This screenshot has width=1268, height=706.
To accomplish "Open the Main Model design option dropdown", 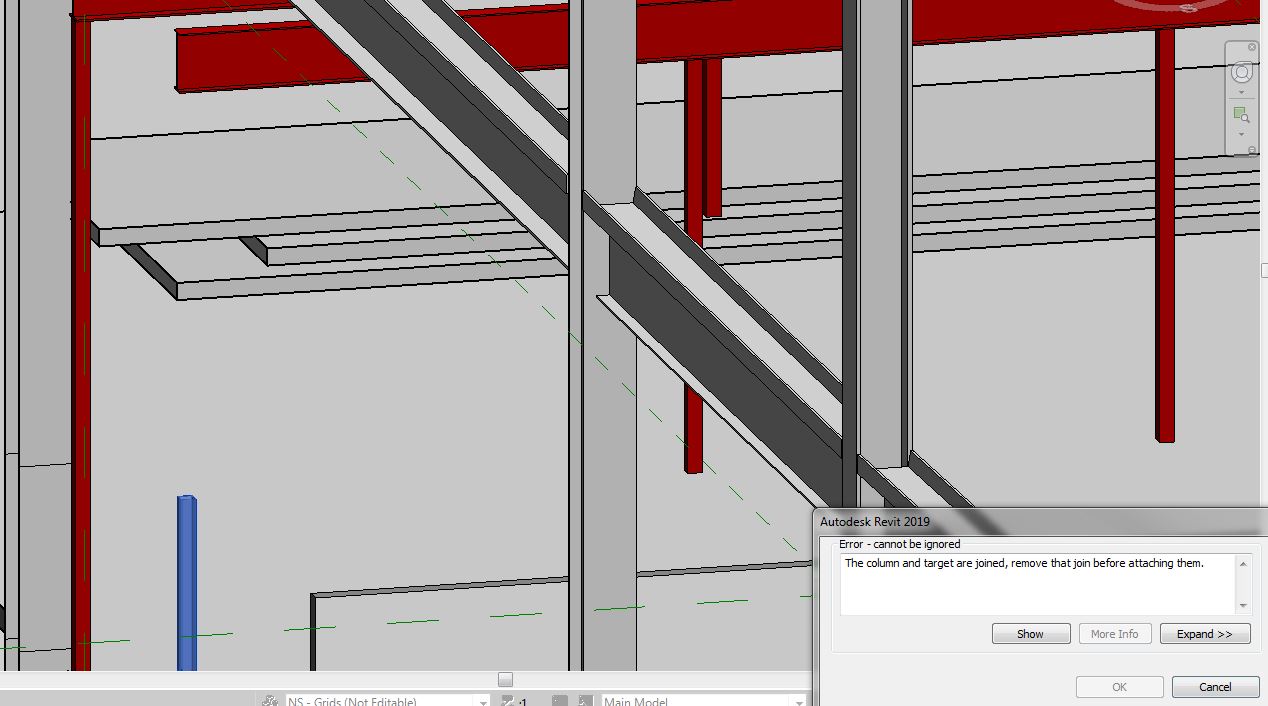I will 801,702.
